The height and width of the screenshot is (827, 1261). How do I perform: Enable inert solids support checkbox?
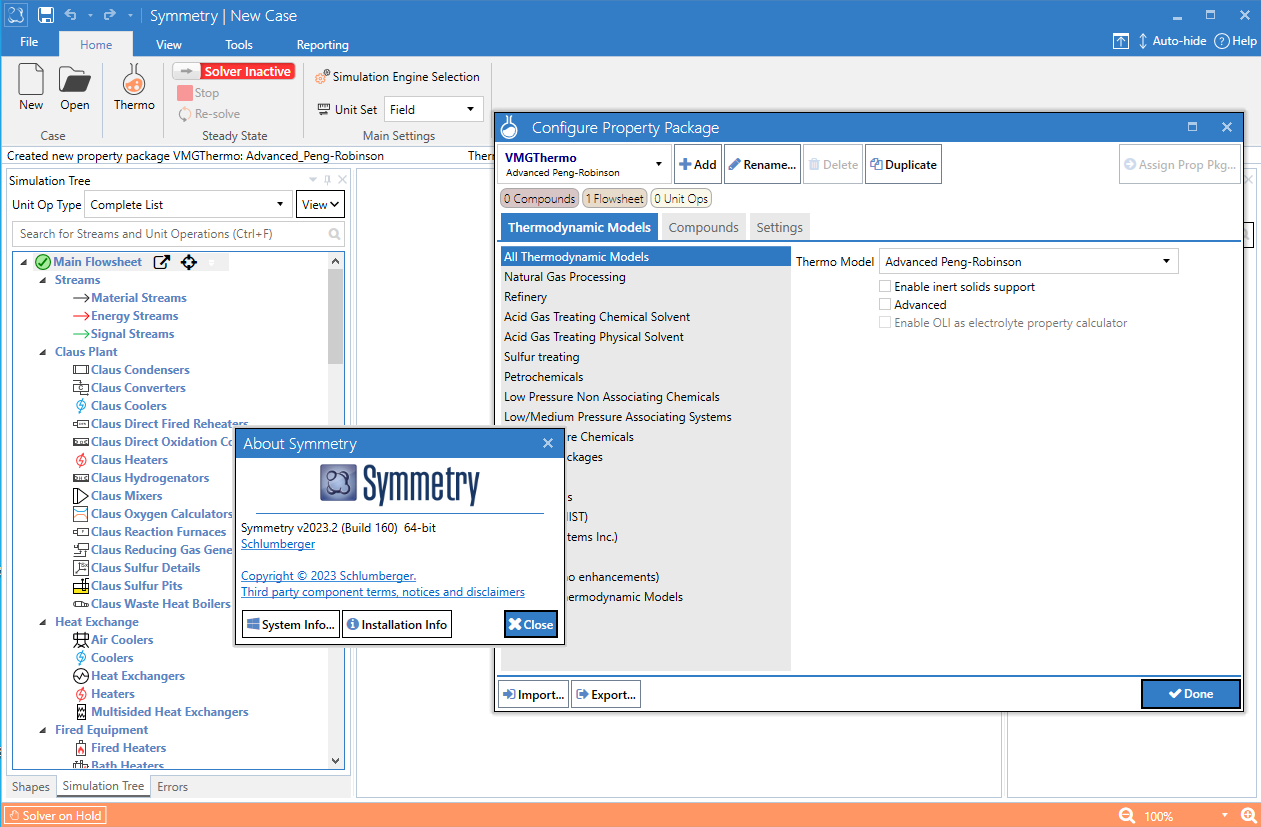[885, 286]
